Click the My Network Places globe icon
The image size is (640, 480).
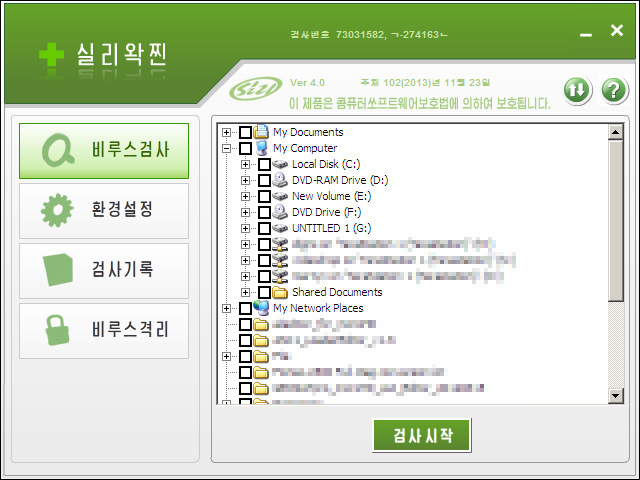(261, 308)
